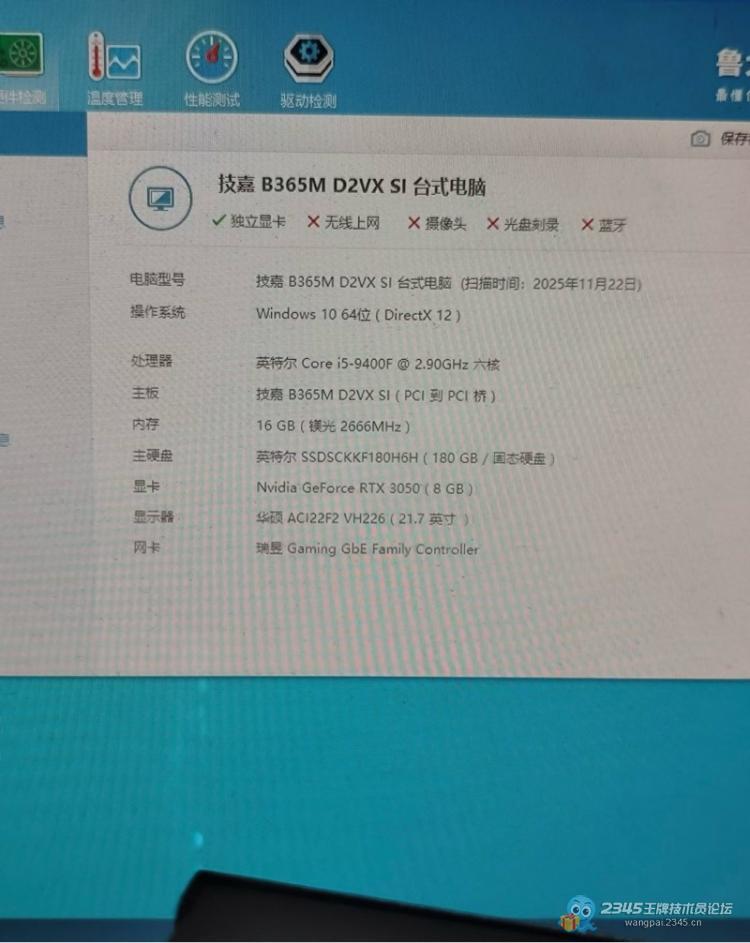Click the camera save-screenshot icon
Screen dimensions: 750x943
click(701, 139)
